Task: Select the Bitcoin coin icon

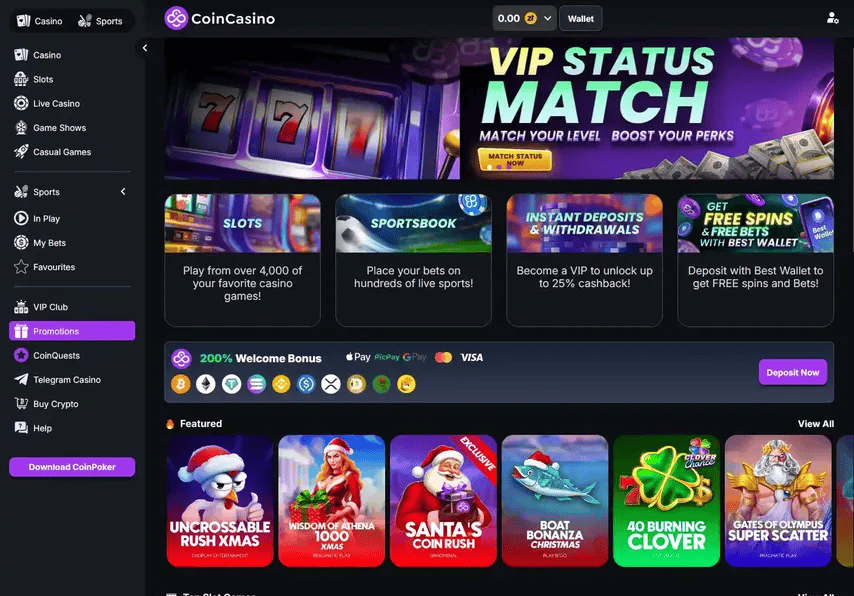Action: pyautogui.click(x=181, y=384)
